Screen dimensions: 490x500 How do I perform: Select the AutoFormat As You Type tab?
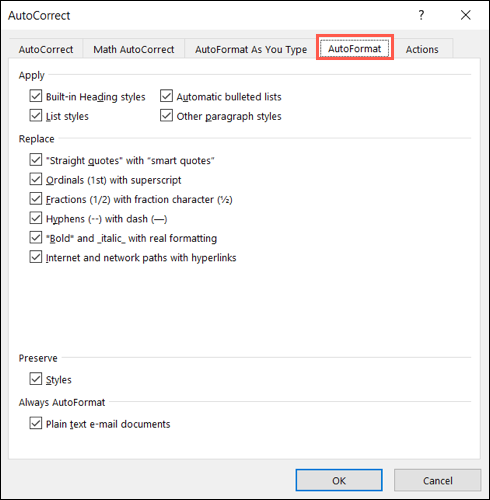tap(251, 49)
